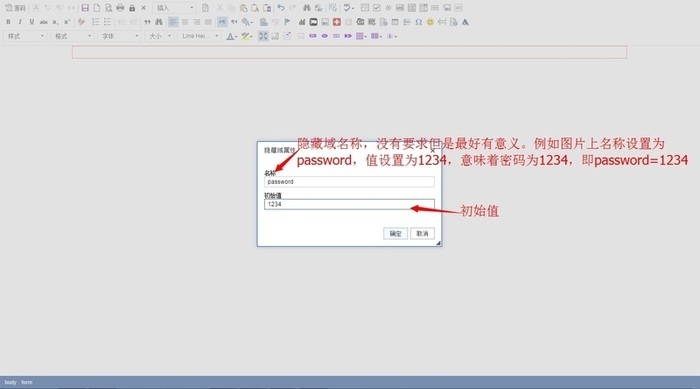Click the Block Quote icon

pos(147,22)
